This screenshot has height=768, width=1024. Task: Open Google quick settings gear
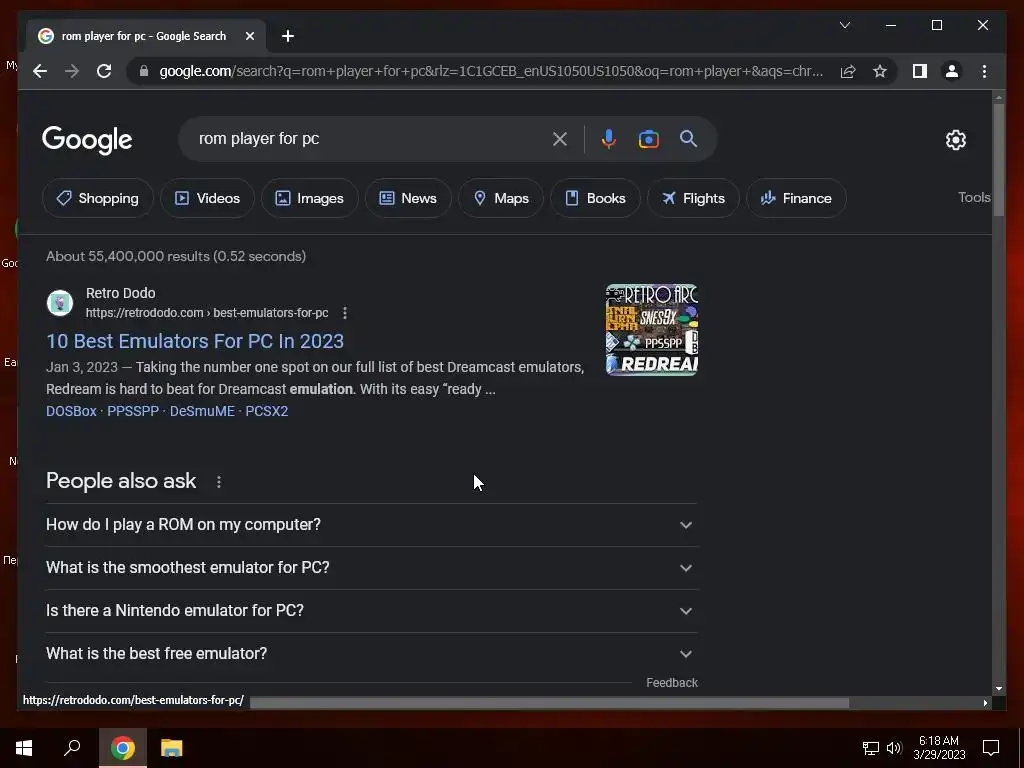point(955,139)
